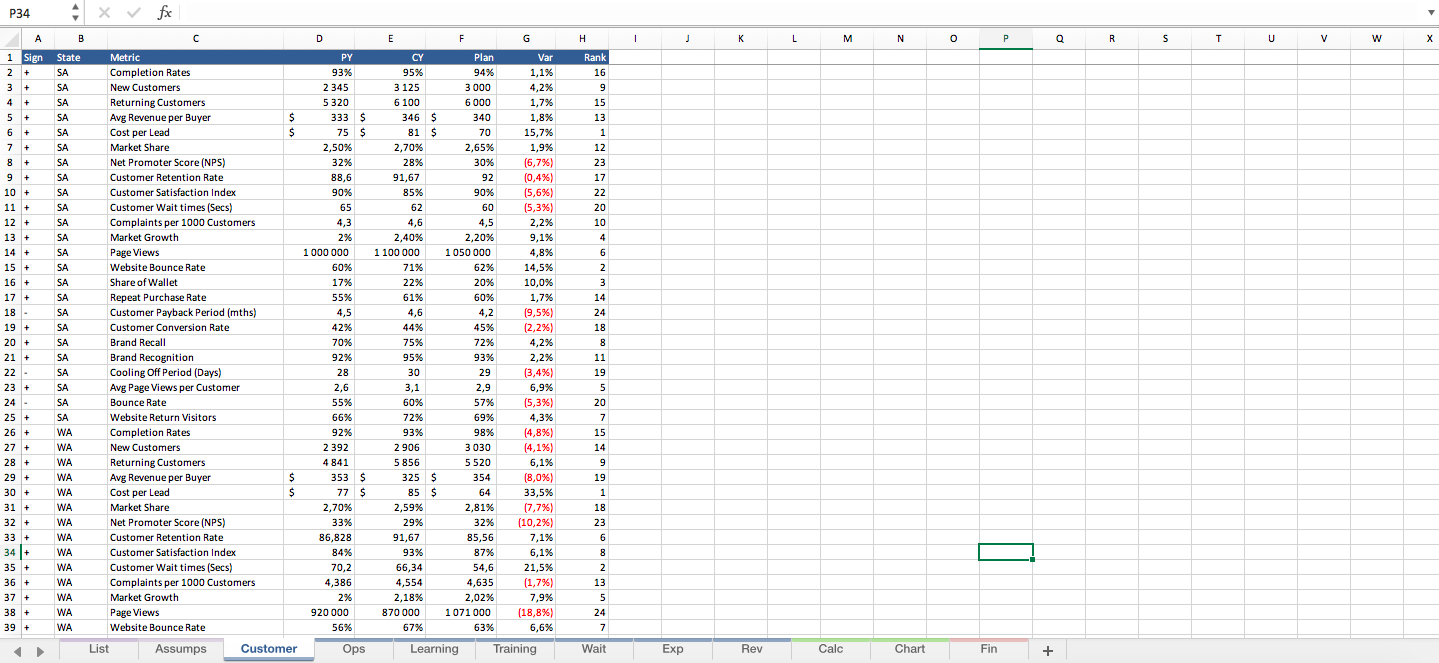
Task: Click the Name Box up stepper arrow
Action: 75,8
